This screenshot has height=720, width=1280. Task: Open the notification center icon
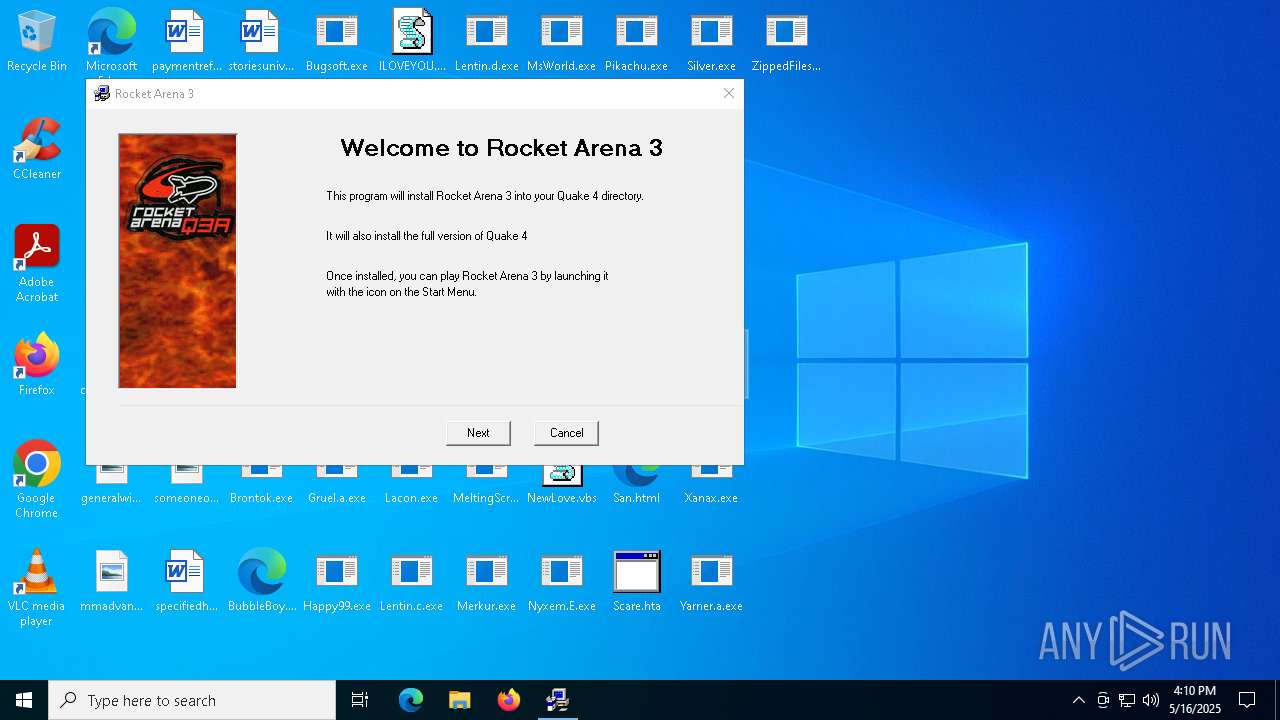(1247, 700)
